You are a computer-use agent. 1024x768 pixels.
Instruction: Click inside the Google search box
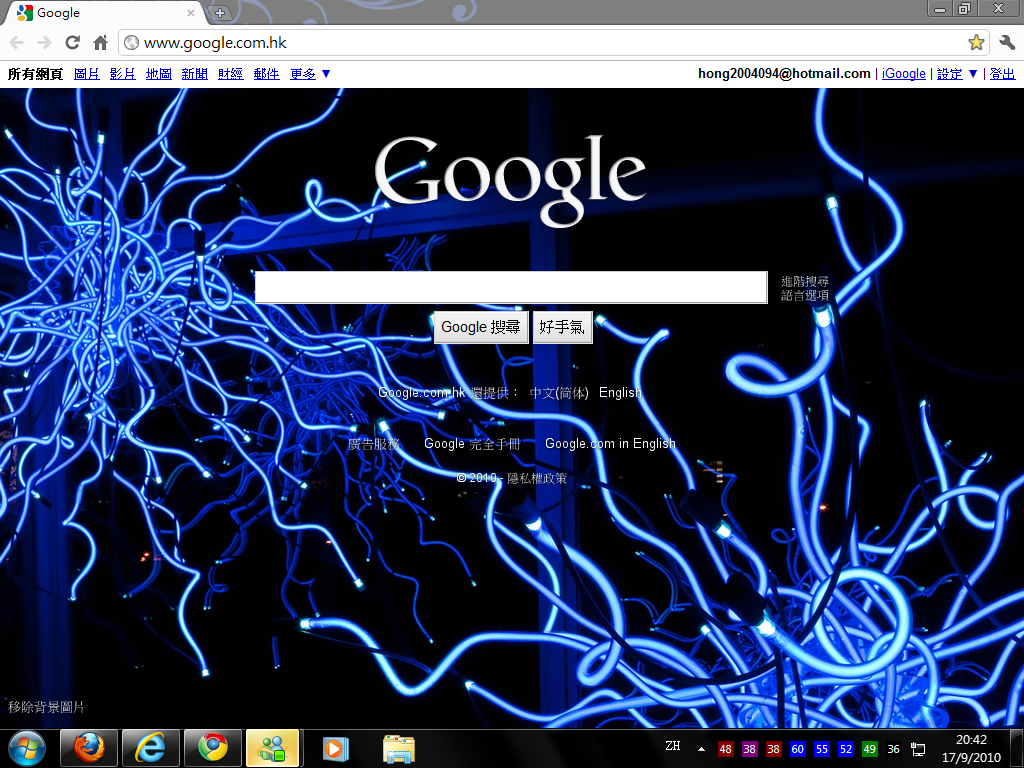(x=510, y=287)
